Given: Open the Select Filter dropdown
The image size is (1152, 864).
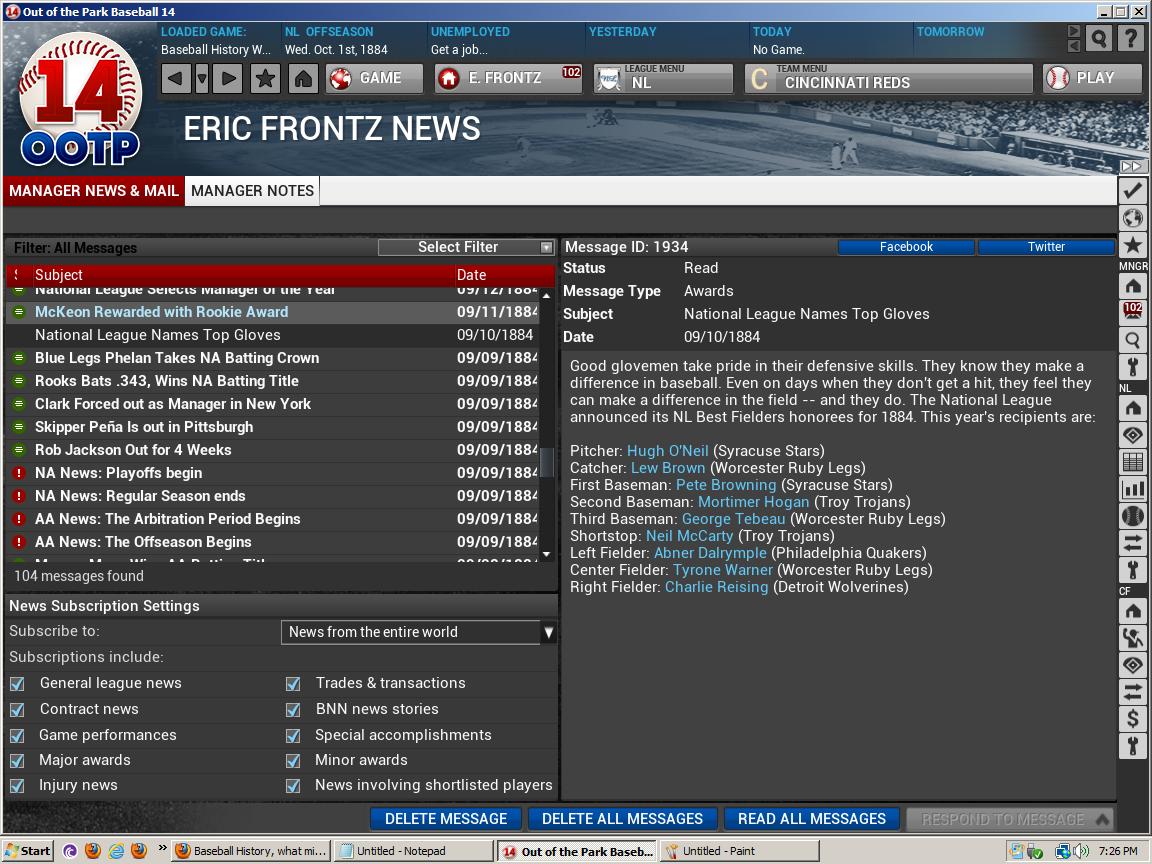Looking at the screenshot, I should click(466, 247).
